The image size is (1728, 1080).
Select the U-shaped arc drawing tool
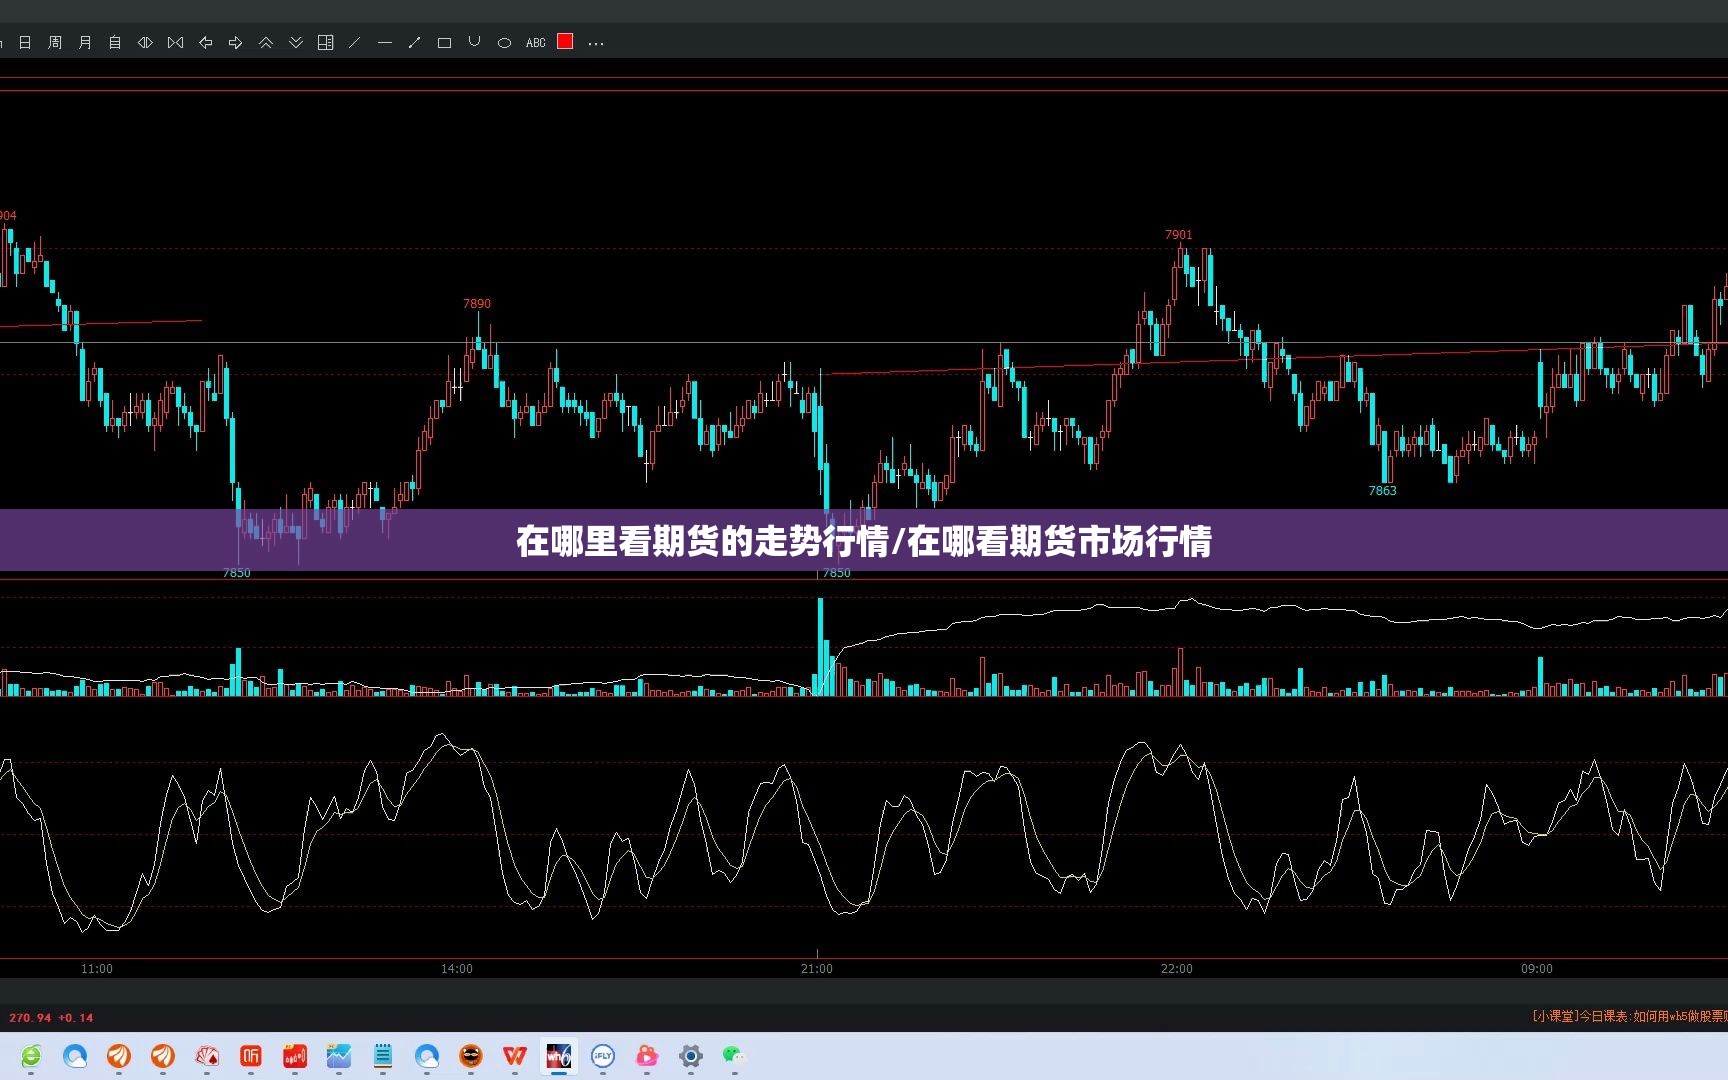pyautogui.click(x=475, y=42)
